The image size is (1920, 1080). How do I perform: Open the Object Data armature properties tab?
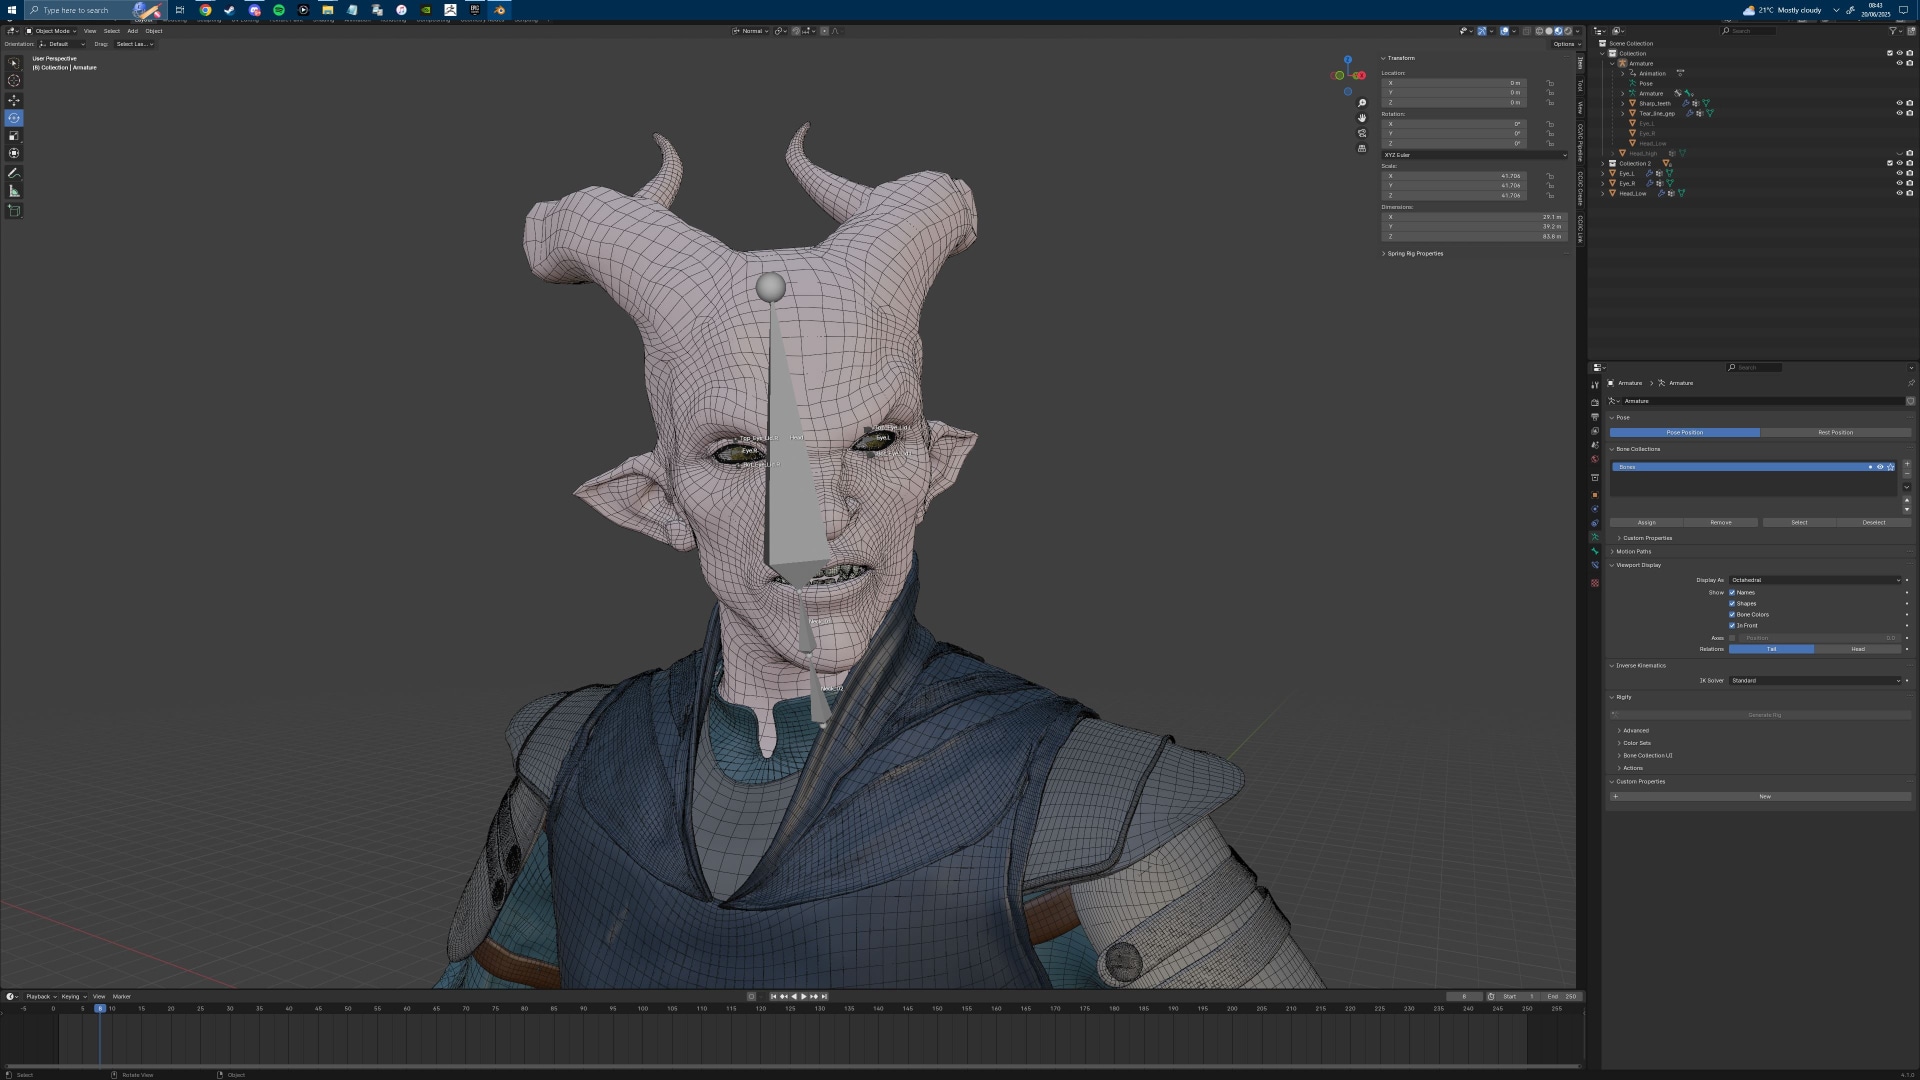point(1595,537)
